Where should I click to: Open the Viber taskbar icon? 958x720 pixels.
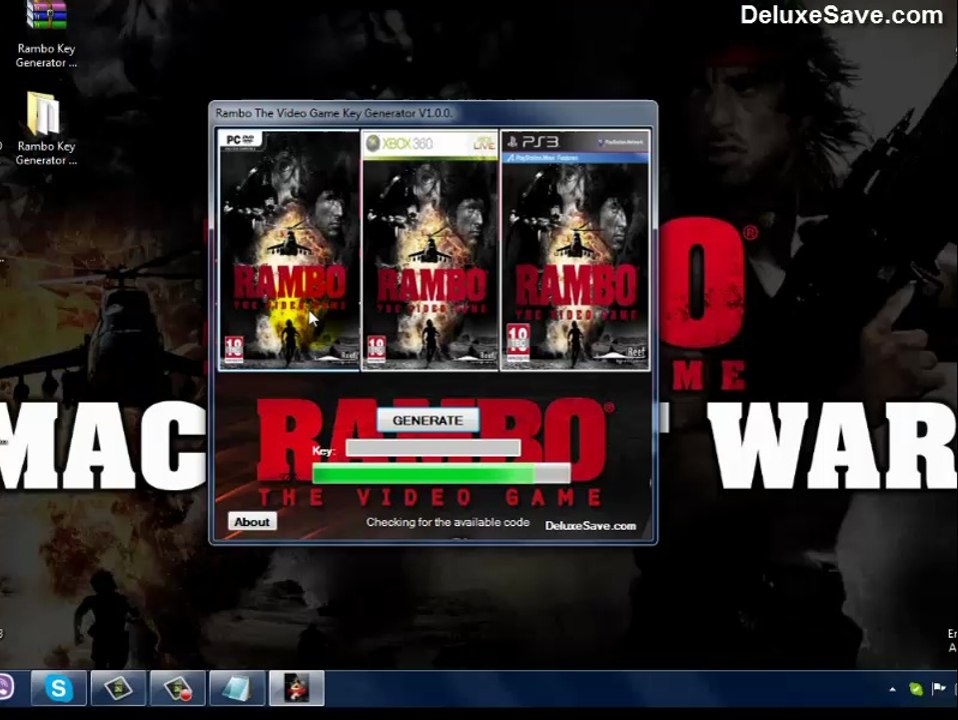[5, 687]
